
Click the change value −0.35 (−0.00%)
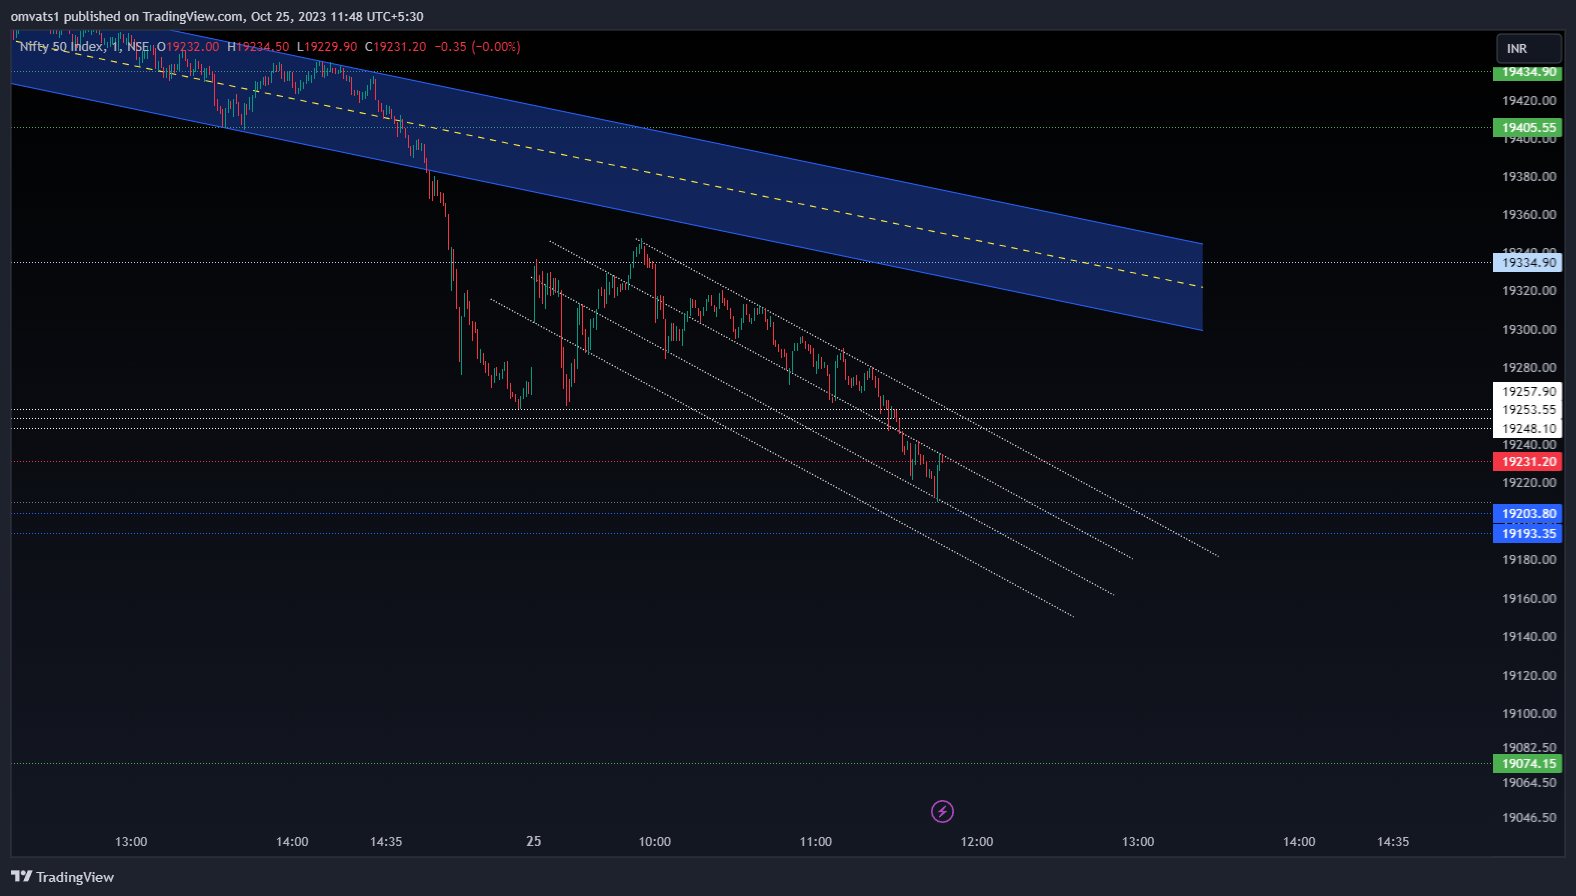click(477, 47)
